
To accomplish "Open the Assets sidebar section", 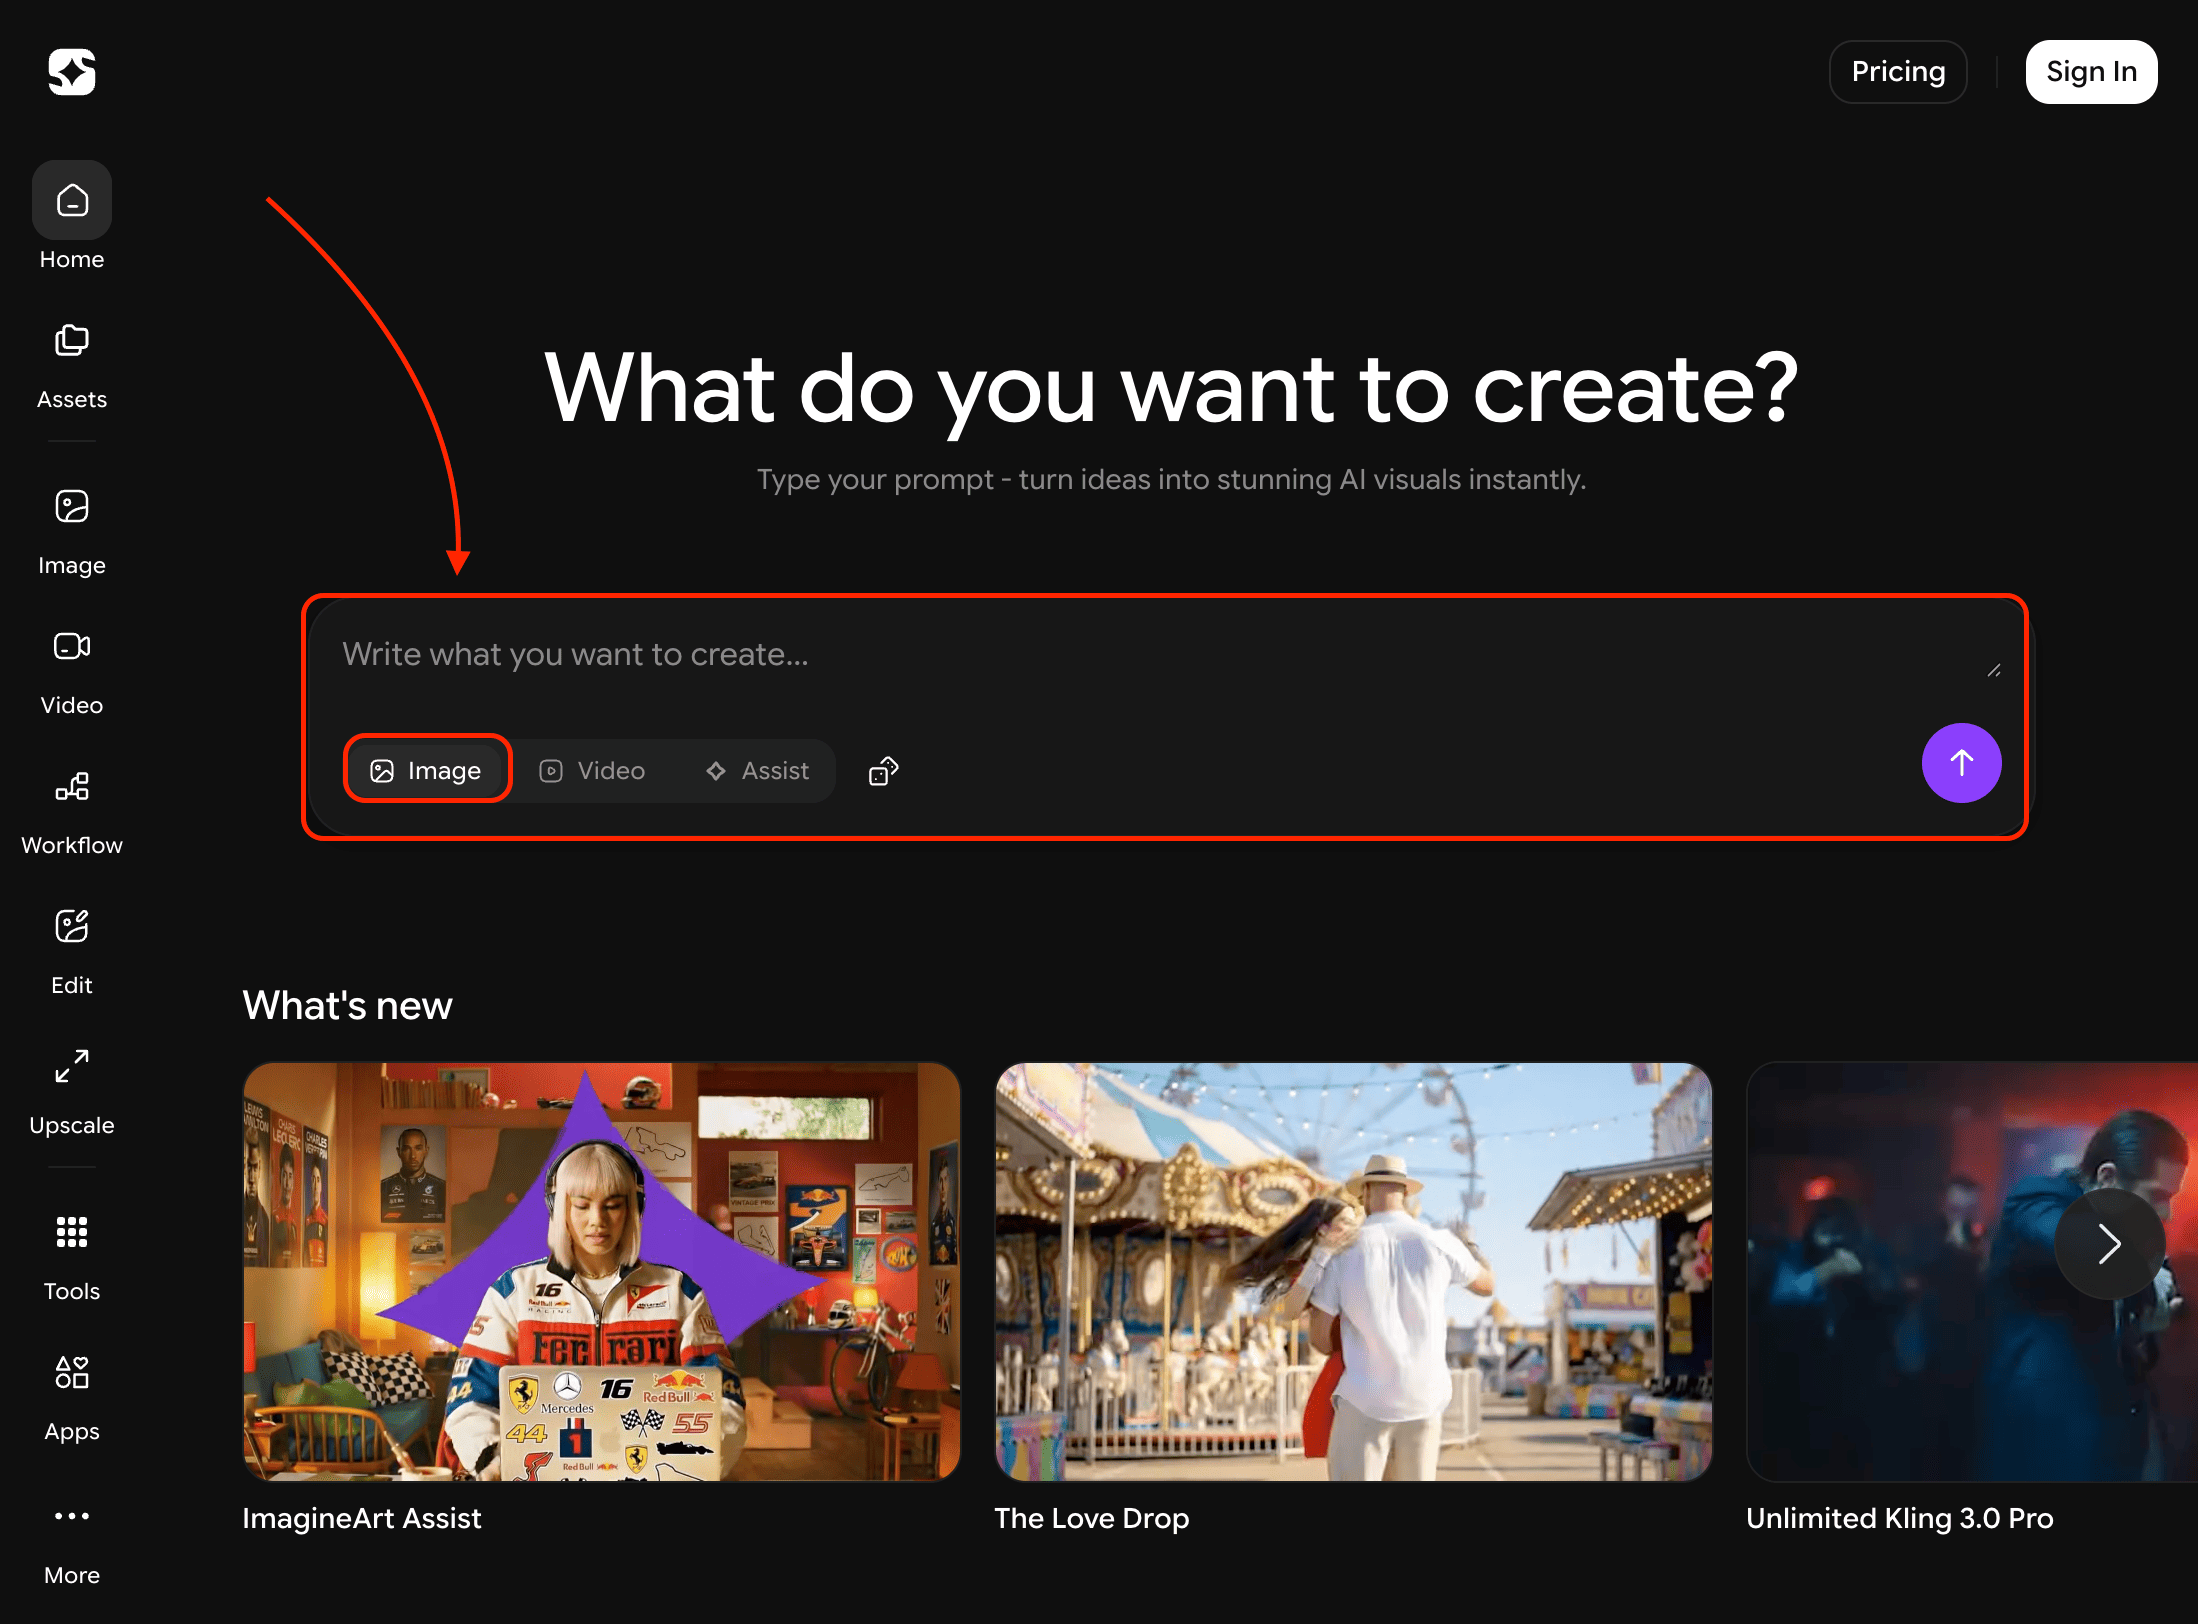I will pyautogui.click(x=72, y=366).
